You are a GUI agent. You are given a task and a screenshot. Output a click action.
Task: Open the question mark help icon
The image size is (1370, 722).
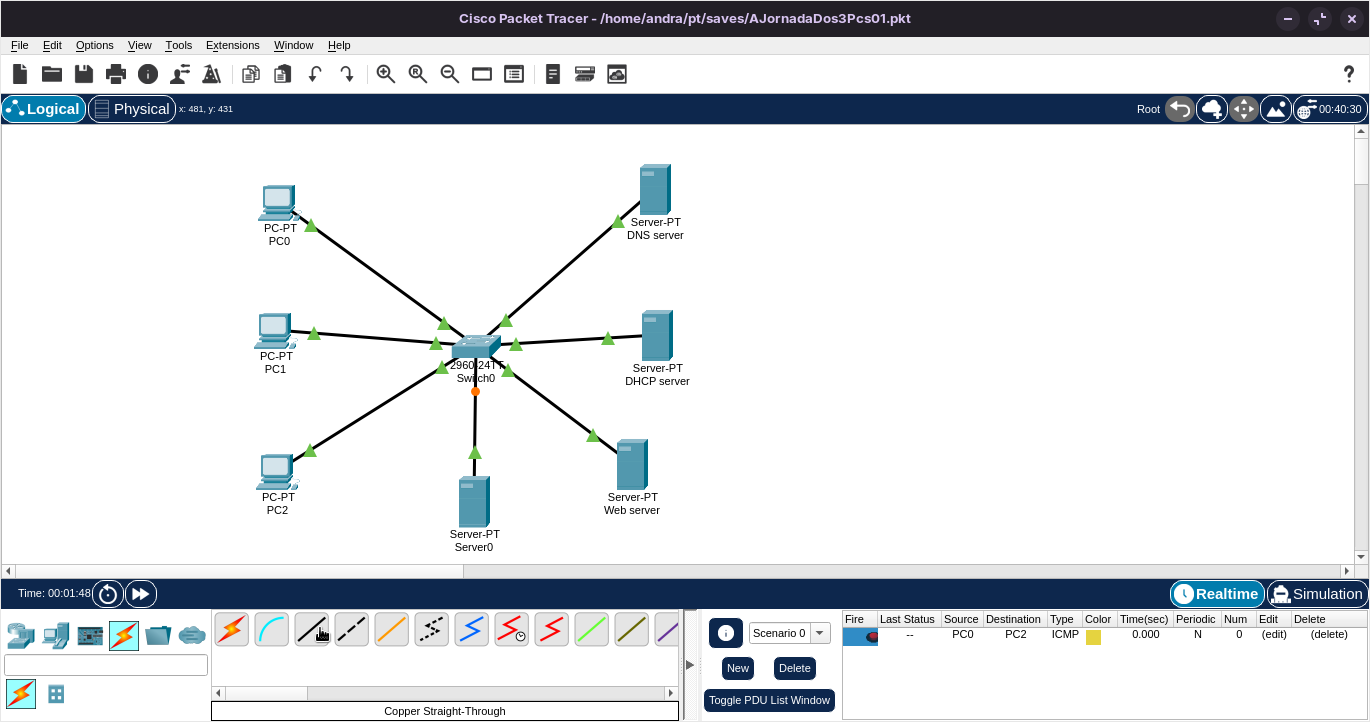click(x=1349, y=74)
